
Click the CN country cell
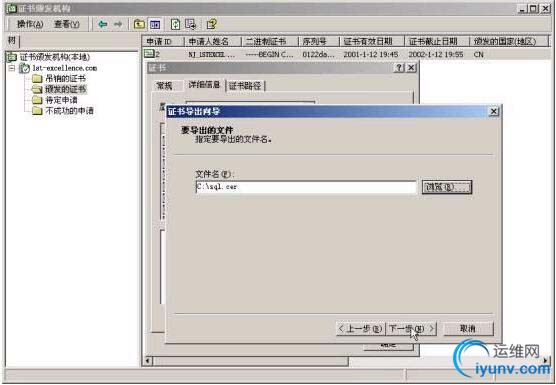[x=478, y=55]
